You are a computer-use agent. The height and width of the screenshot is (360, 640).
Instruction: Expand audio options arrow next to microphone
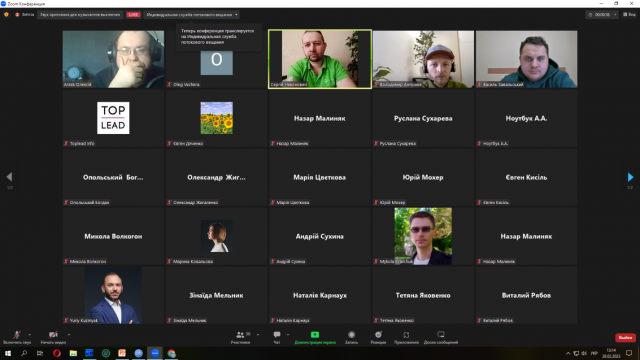click(x=29, y=335)
